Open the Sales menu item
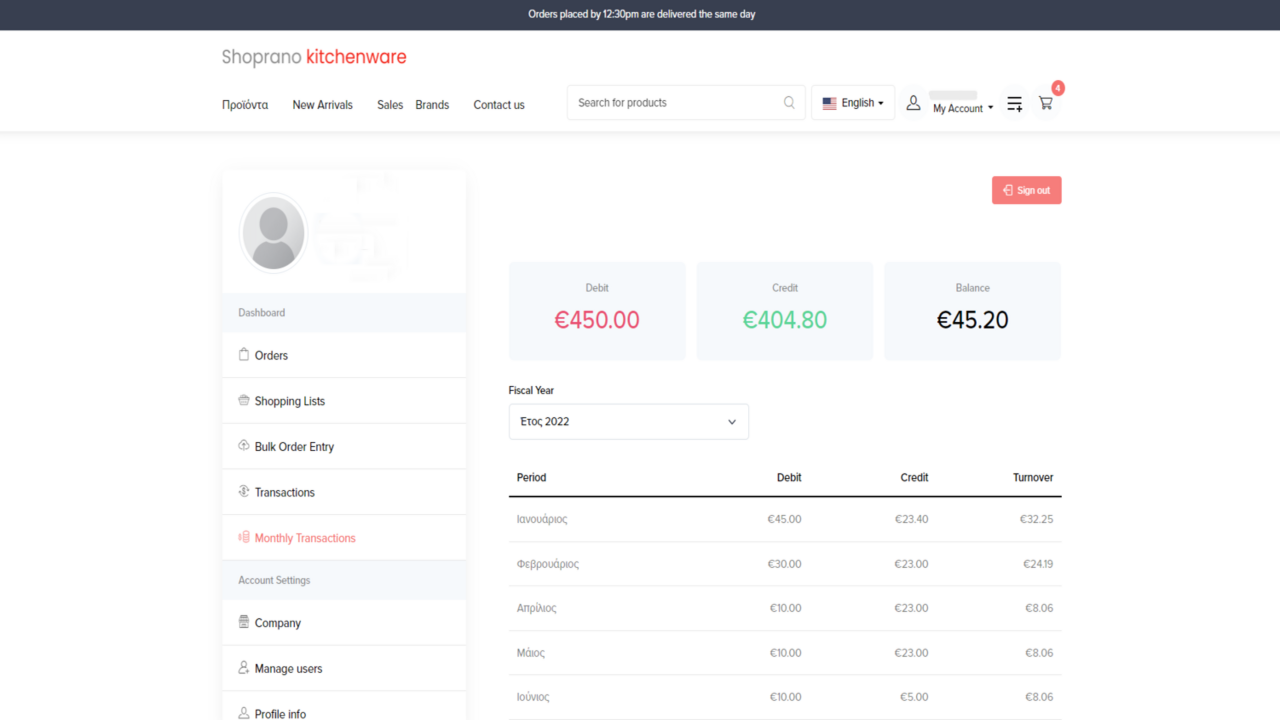 coord(390,105)
